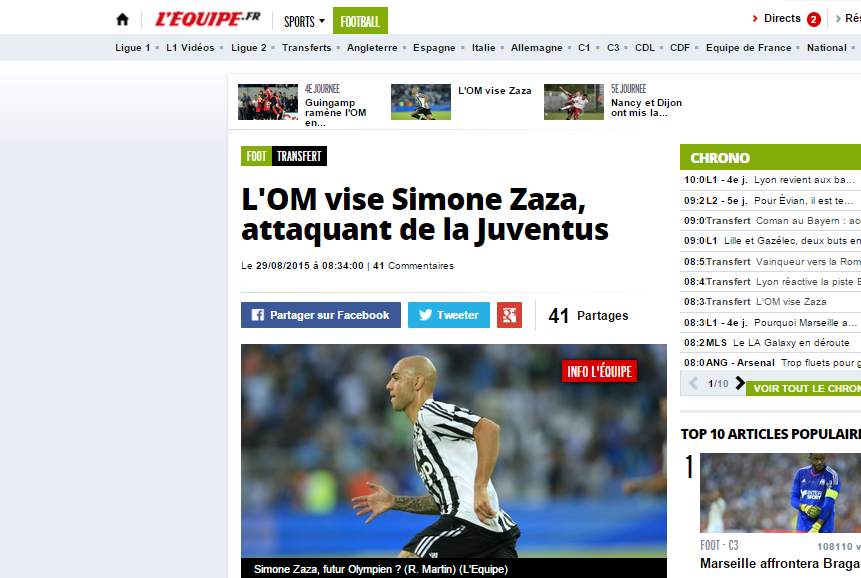Open Marseille affrontera Braga popular article image
The width and height of the screenshot is (861, 578).
point(780,492)
